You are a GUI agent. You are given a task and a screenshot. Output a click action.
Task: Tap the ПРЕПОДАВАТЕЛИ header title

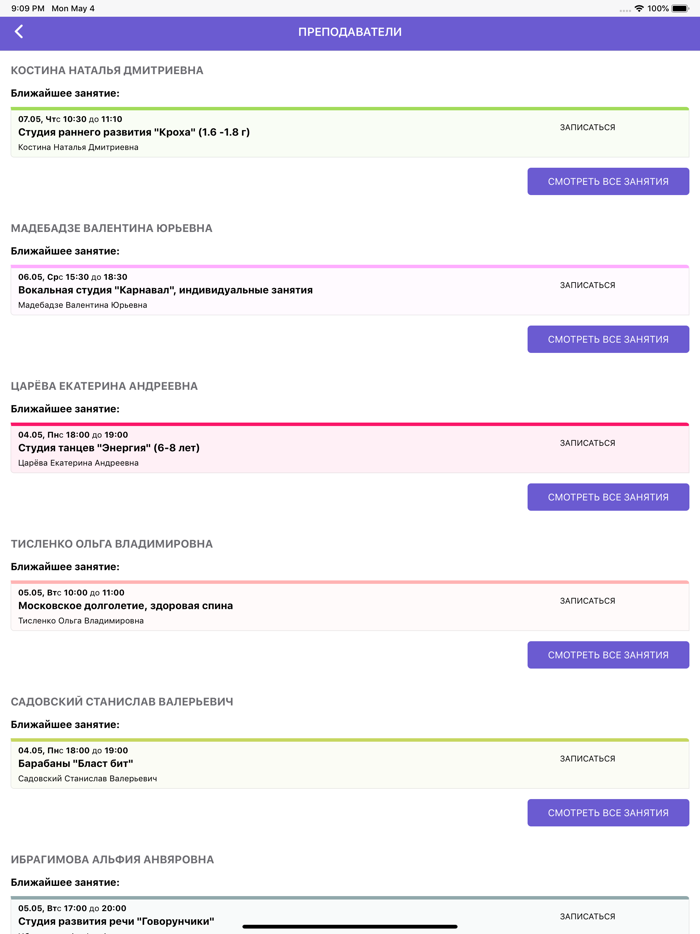(350, 32)
